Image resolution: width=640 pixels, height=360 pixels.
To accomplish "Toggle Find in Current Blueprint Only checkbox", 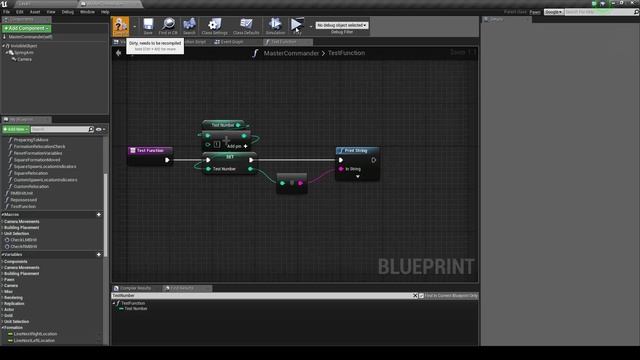I will tap(421, 296).
